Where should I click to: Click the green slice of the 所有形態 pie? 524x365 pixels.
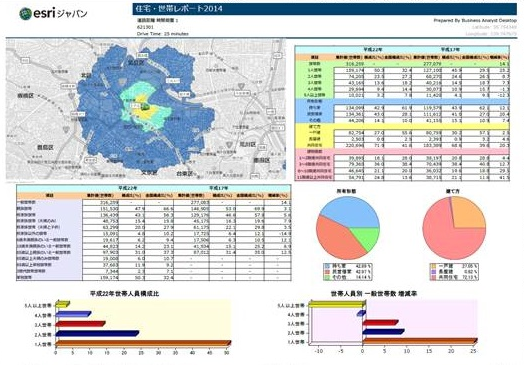[x=367, y=237]
